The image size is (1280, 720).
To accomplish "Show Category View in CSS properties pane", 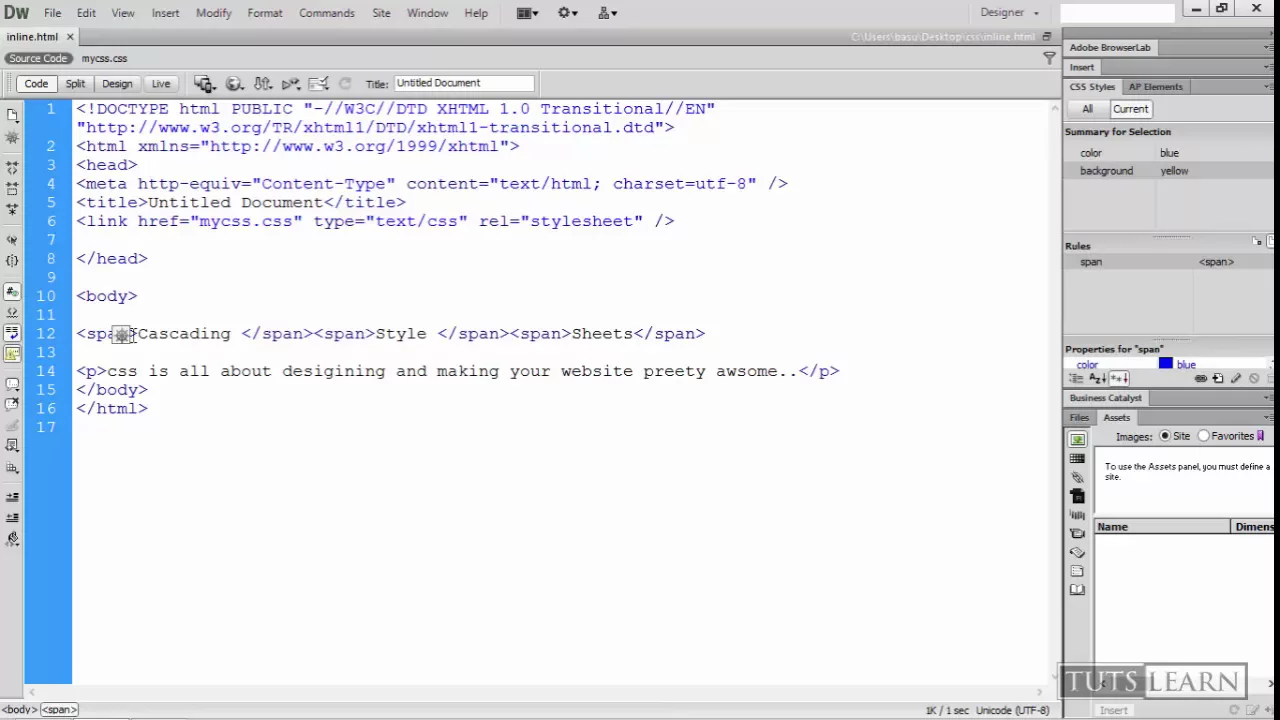I will pyautogui.click(x=1077, y=378).
